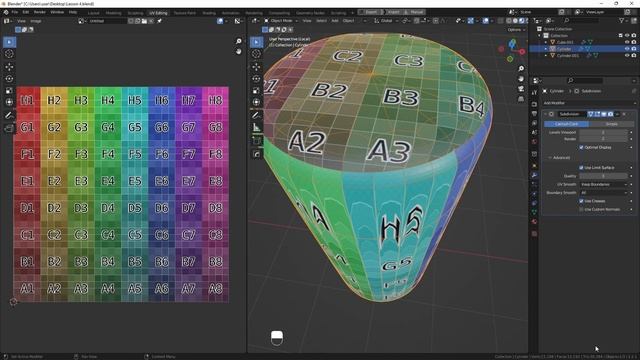This screenshot has width=640, height=360.
Task: Switch to the Layout workspace tab
Action: (x=93, y=13)
